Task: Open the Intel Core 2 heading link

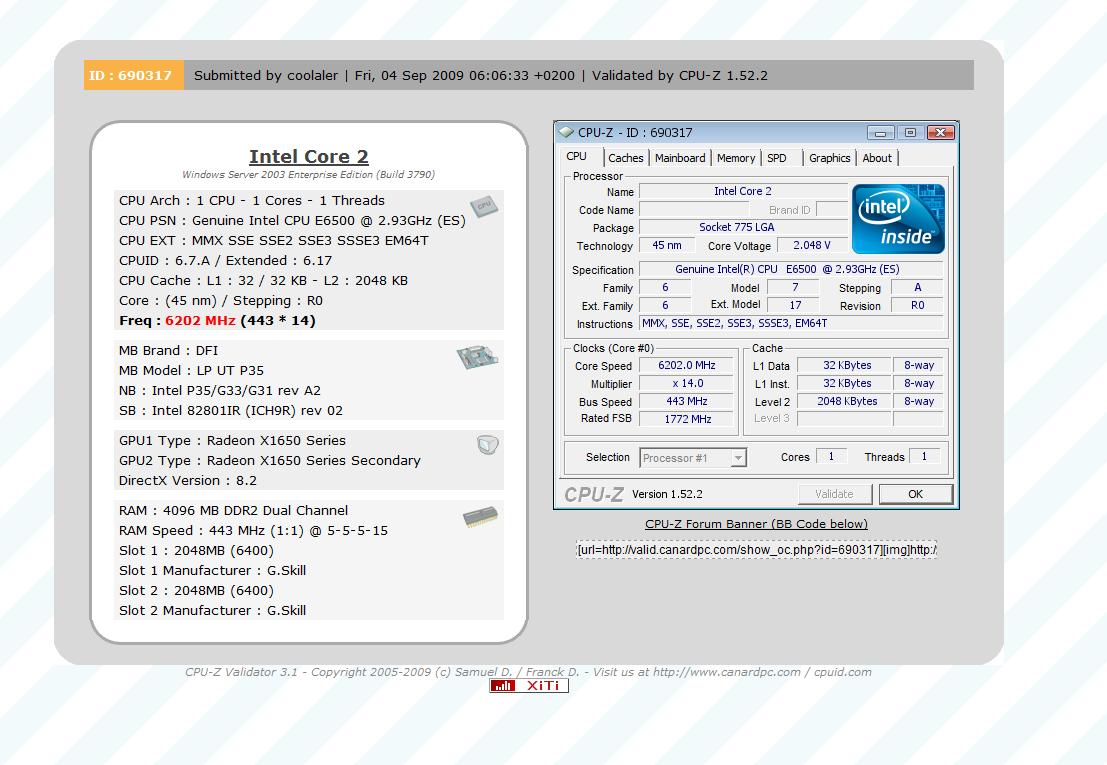Action: tap(309, 156)
